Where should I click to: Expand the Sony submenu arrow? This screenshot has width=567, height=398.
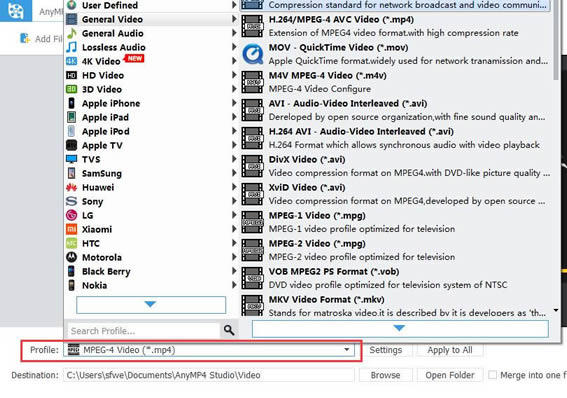[x=234, y=201]
